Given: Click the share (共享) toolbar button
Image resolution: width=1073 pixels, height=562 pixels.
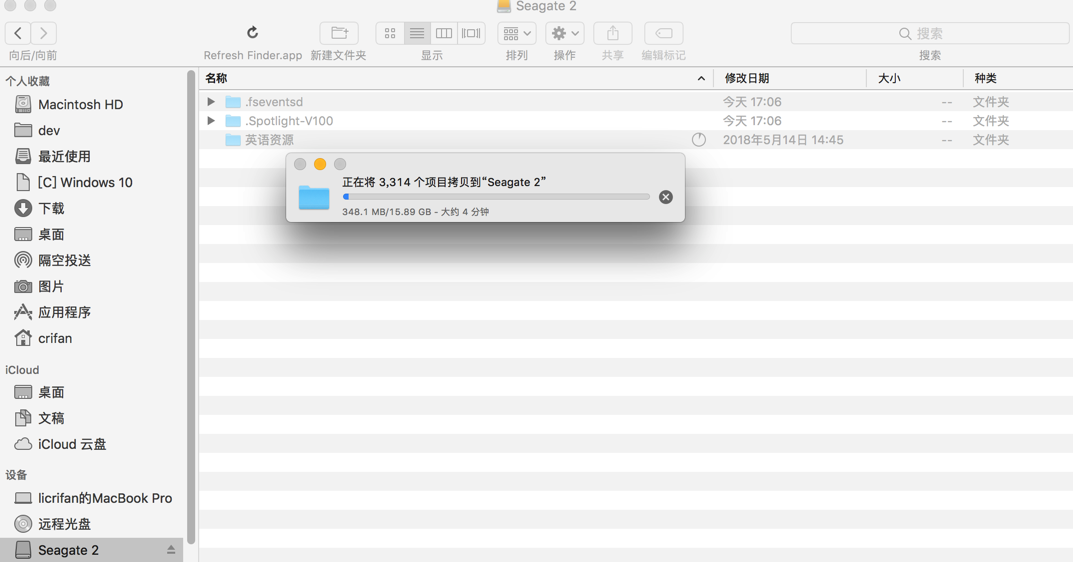Looking at the screenshot, I should 612,33.
